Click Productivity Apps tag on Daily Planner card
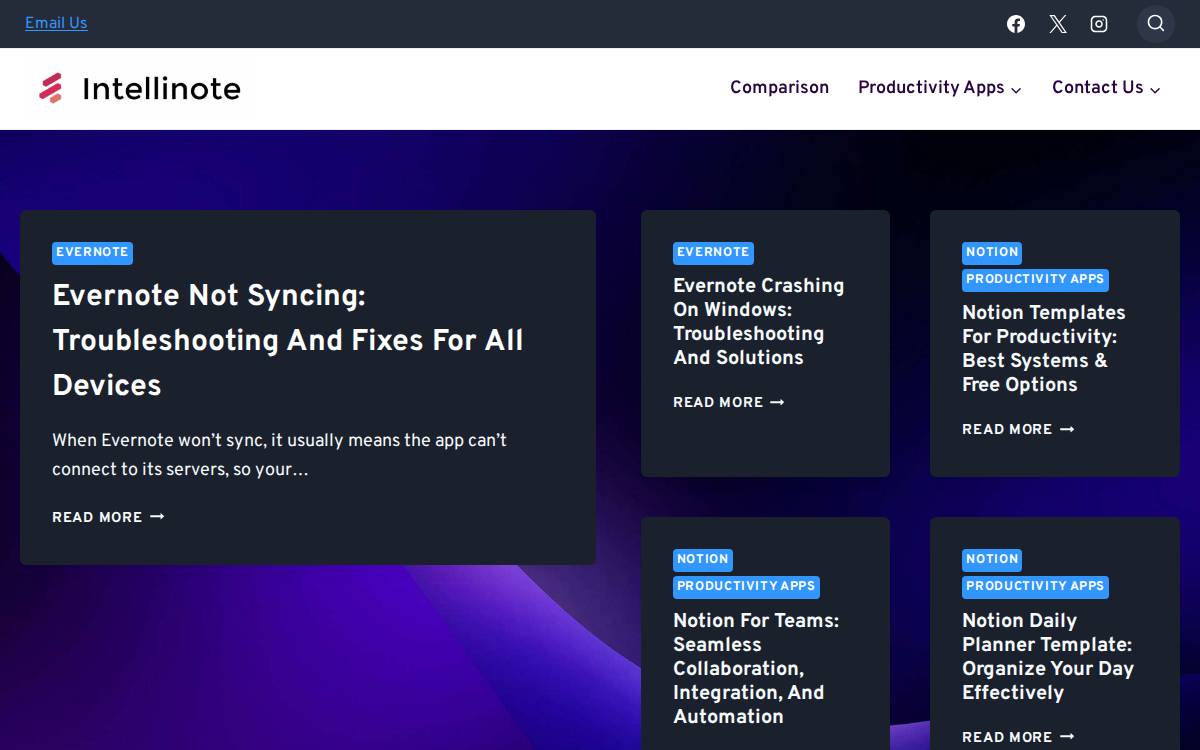Viewport: 1200px width, 750px height. (x=1035, y=587)
